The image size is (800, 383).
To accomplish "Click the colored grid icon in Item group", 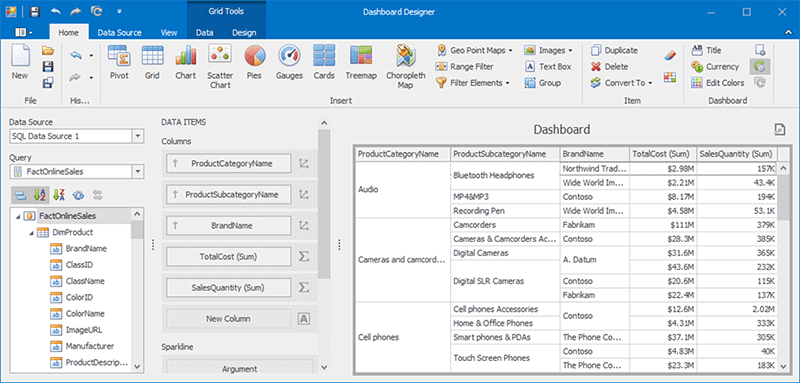I will [670, 77].
